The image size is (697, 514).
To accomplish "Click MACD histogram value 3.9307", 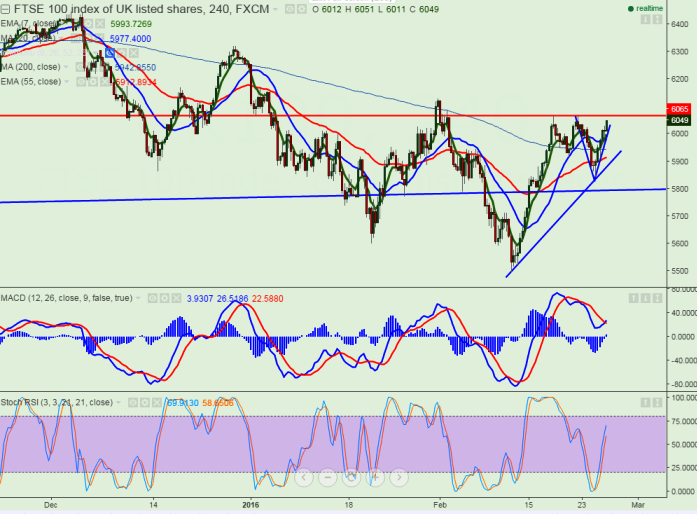I will click(200, 299).
